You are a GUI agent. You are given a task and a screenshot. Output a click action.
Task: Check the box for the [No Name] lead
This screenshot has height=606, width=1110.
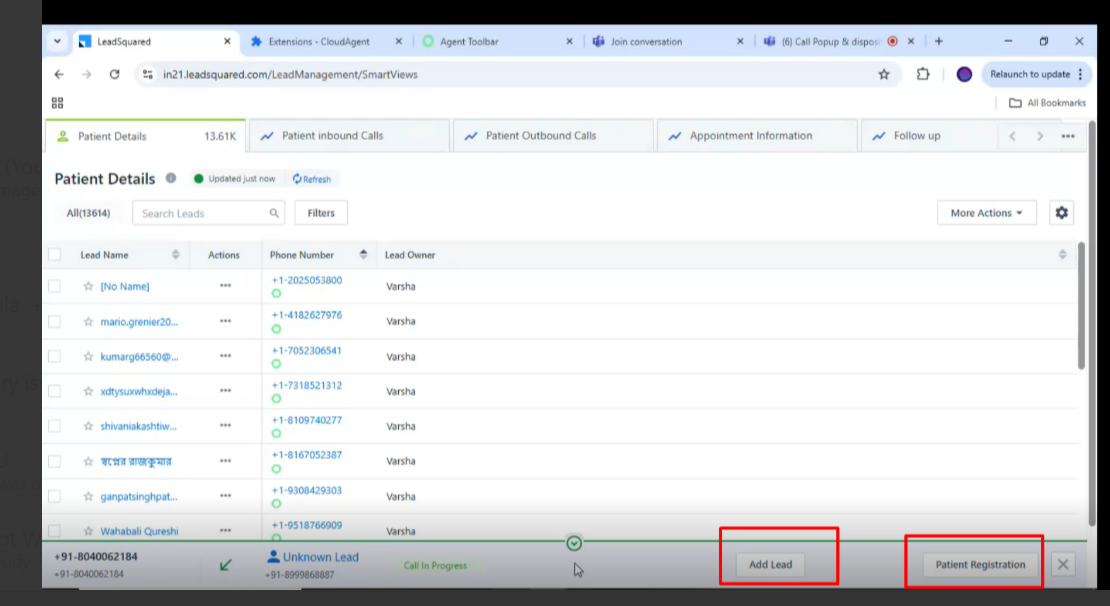tap(55, 287)
